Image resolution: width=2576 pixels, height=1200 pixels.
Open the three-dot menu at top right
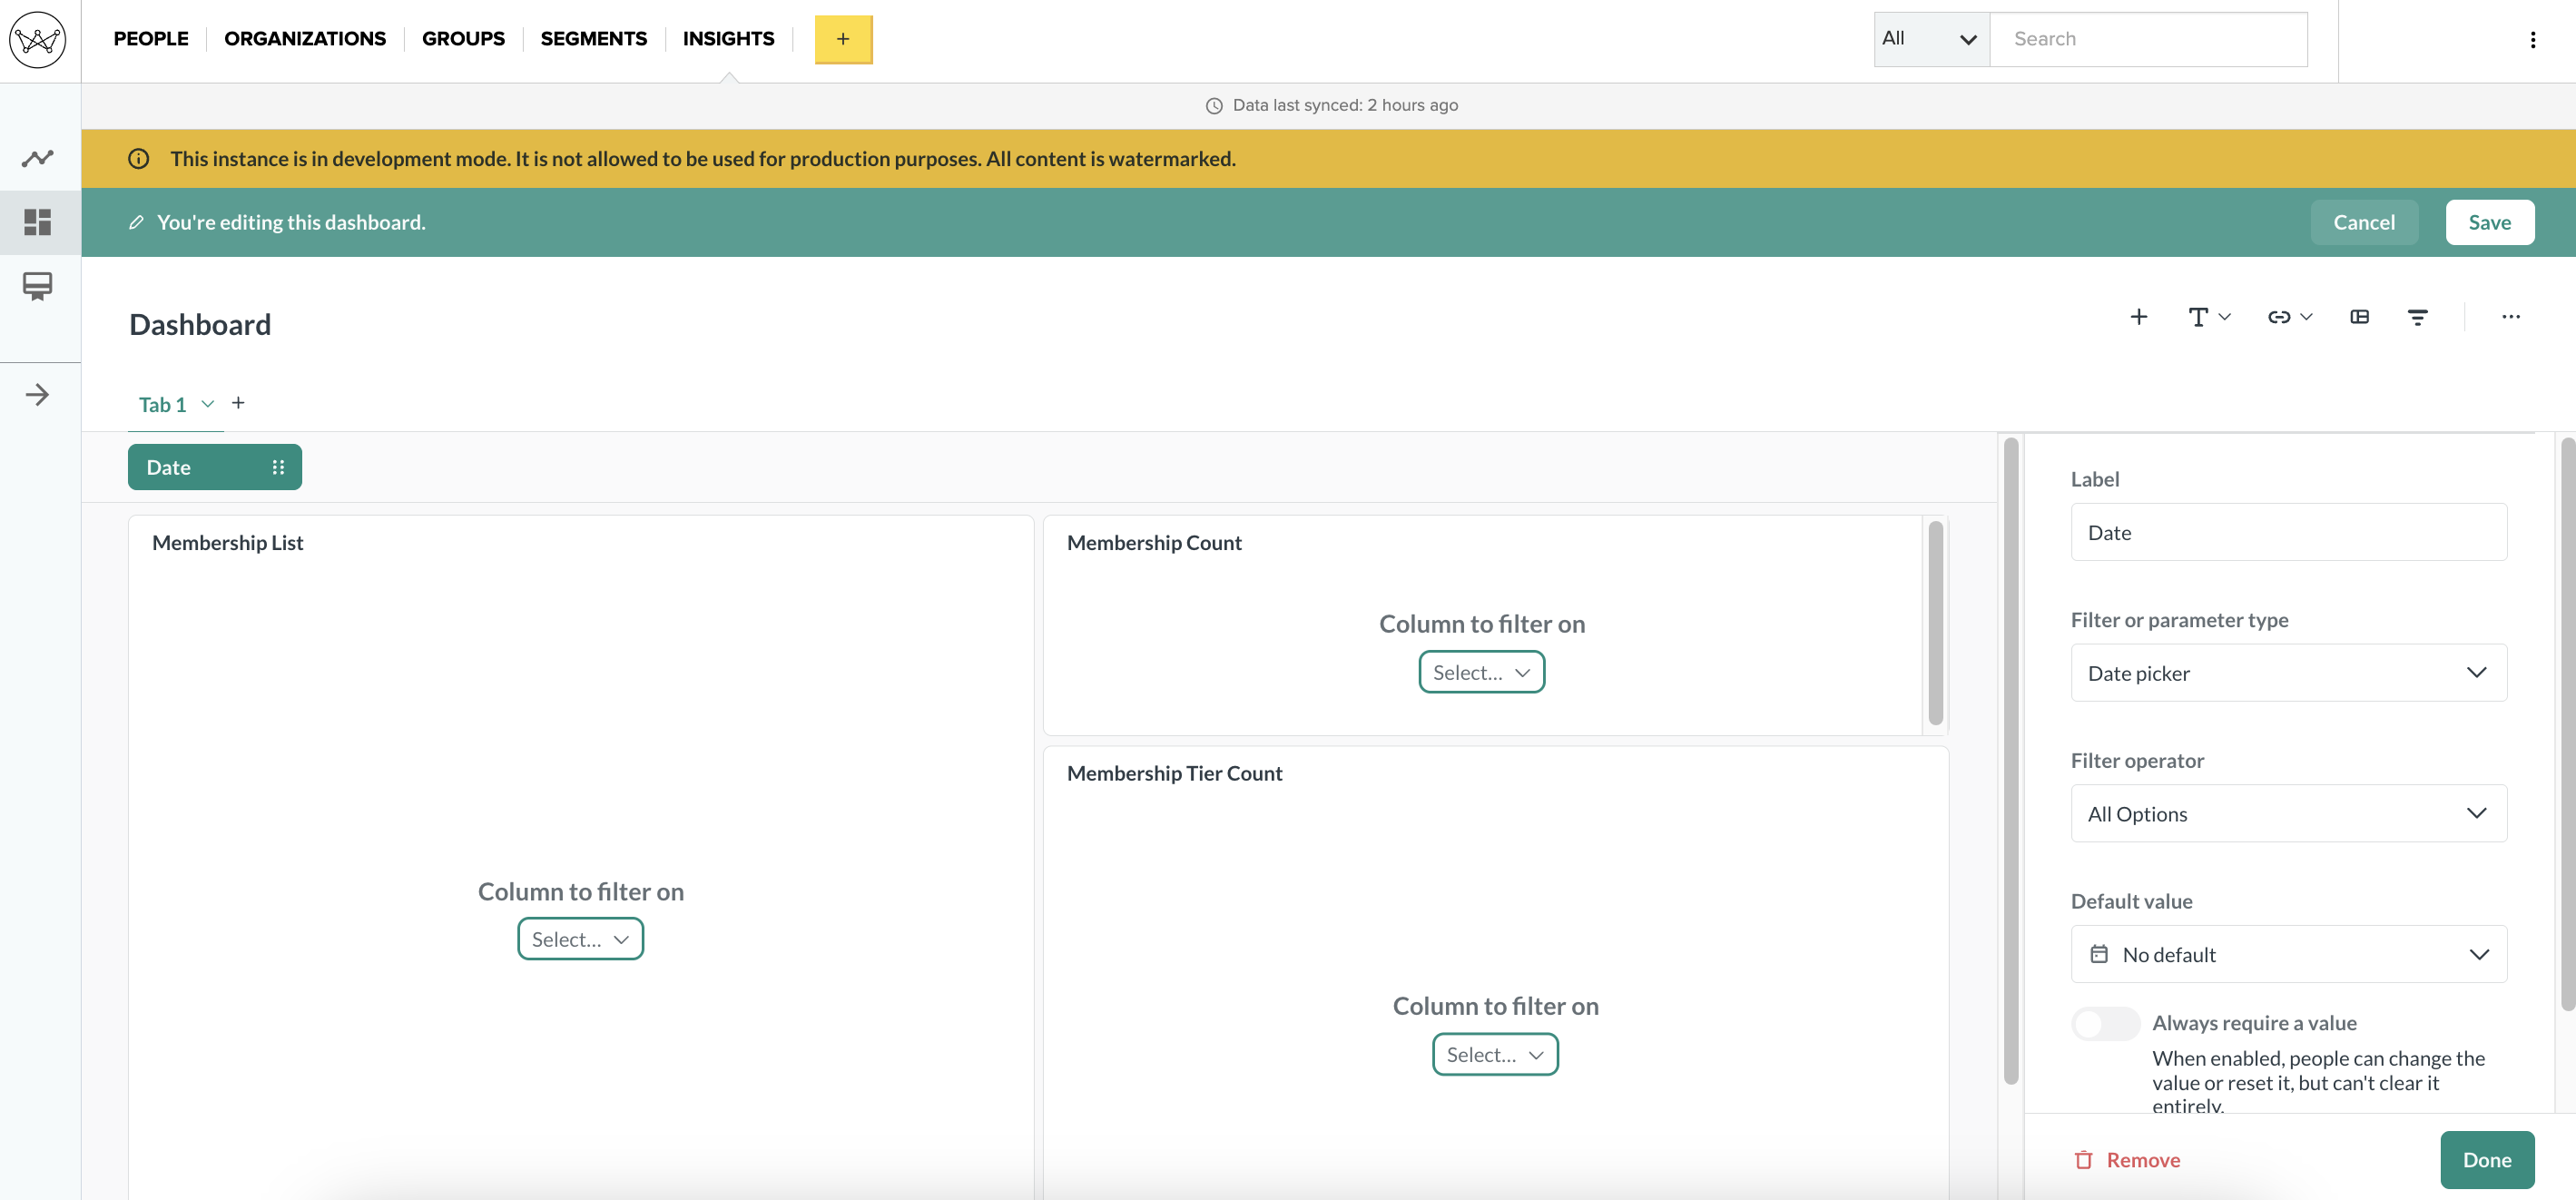click(2532, 40)
